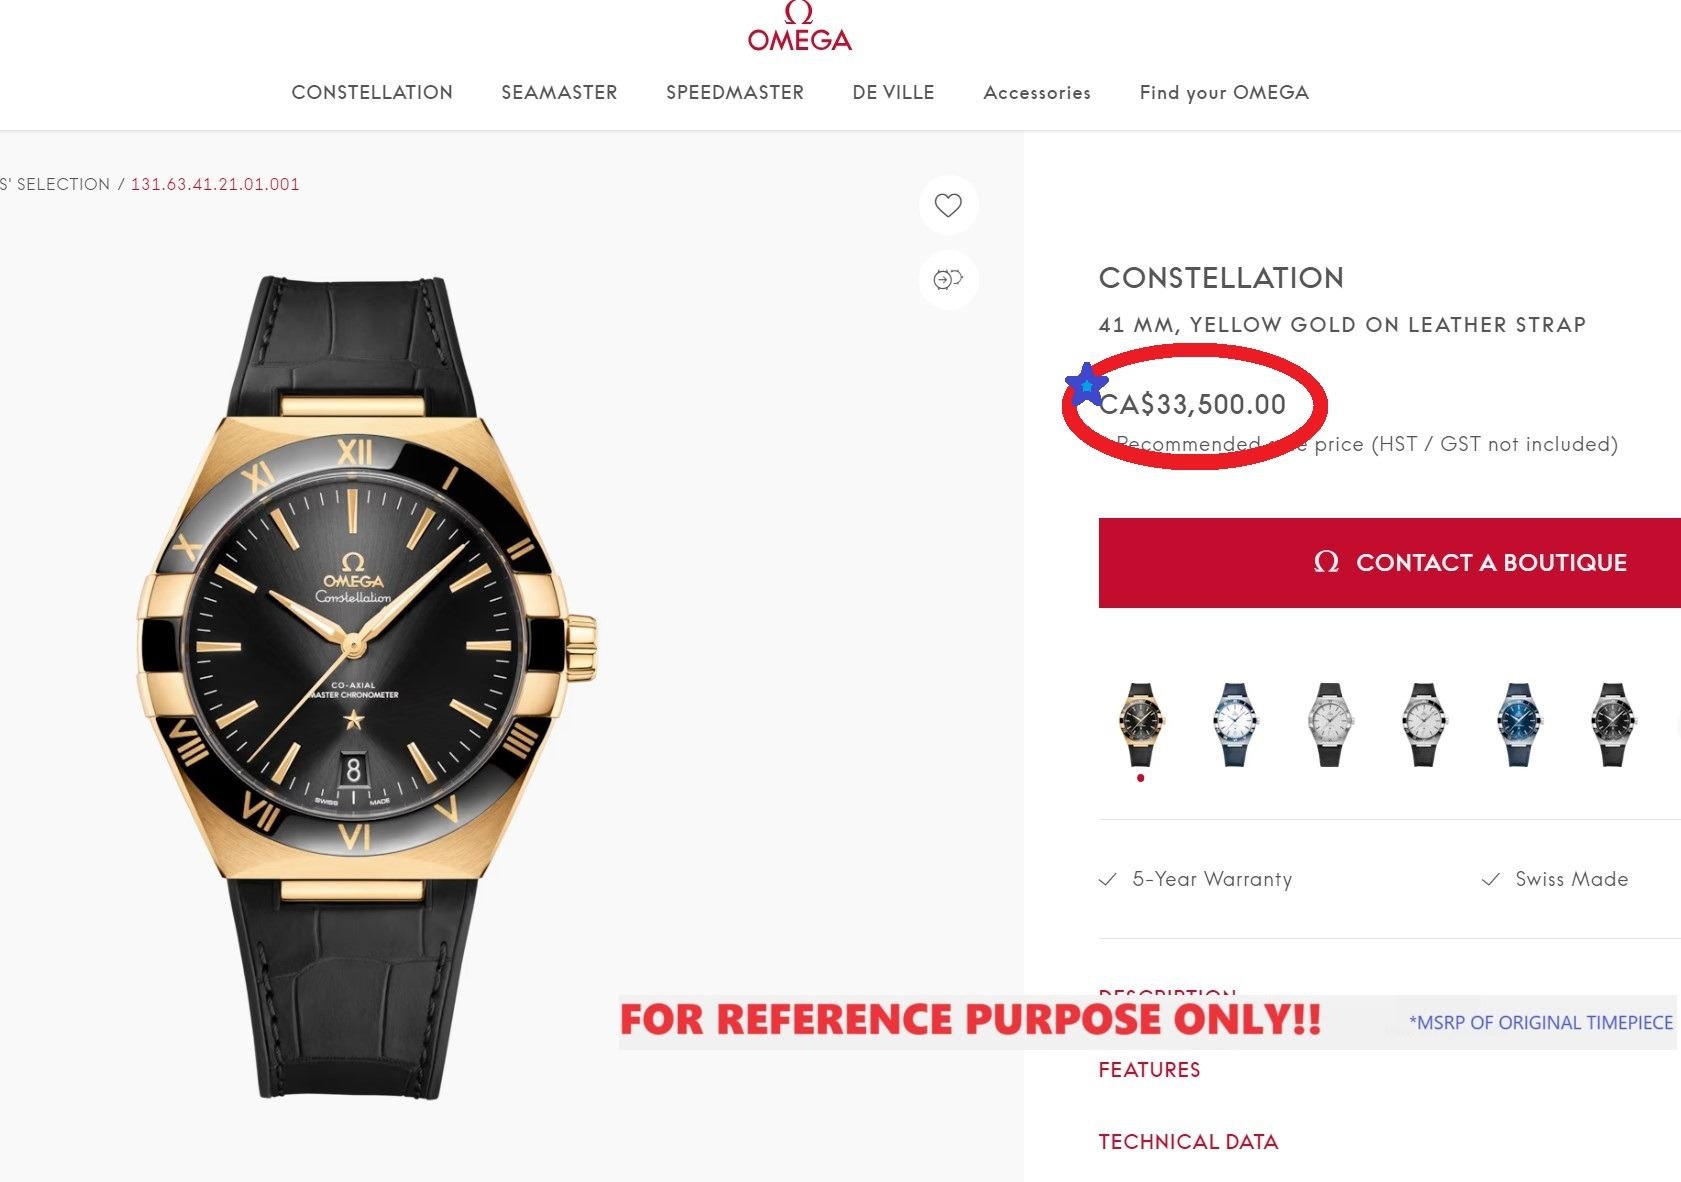The width and height of the screenshot is (1681, 1182).
Task: Open the DE VILLE menu
Action: click(x=893, y=93)
